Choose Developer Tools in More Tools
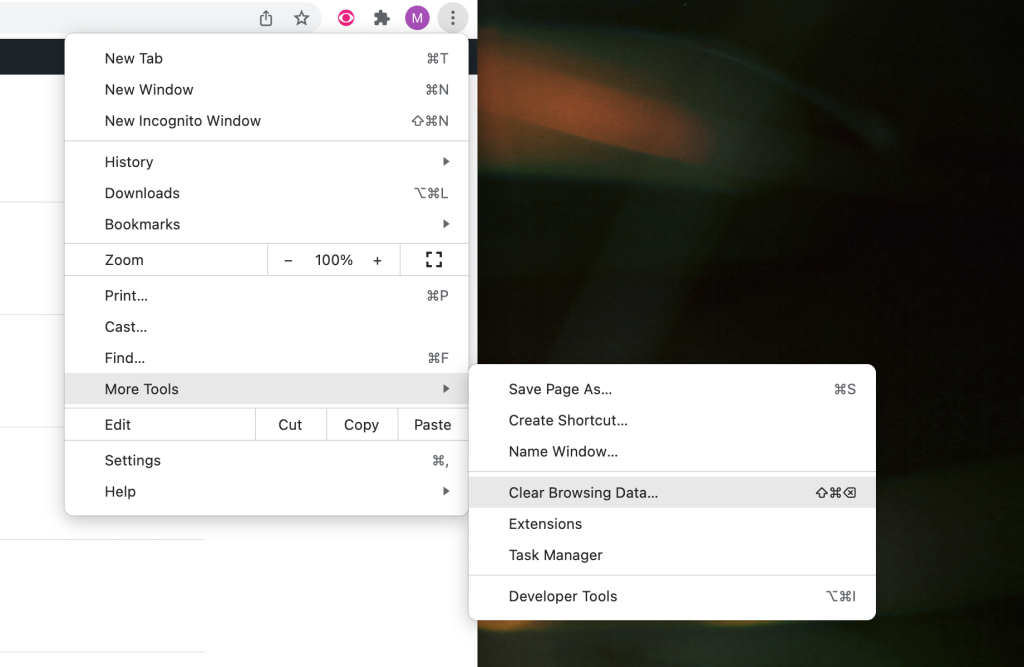The height and width of the screenshot is (667, 1024). point(563,597)
